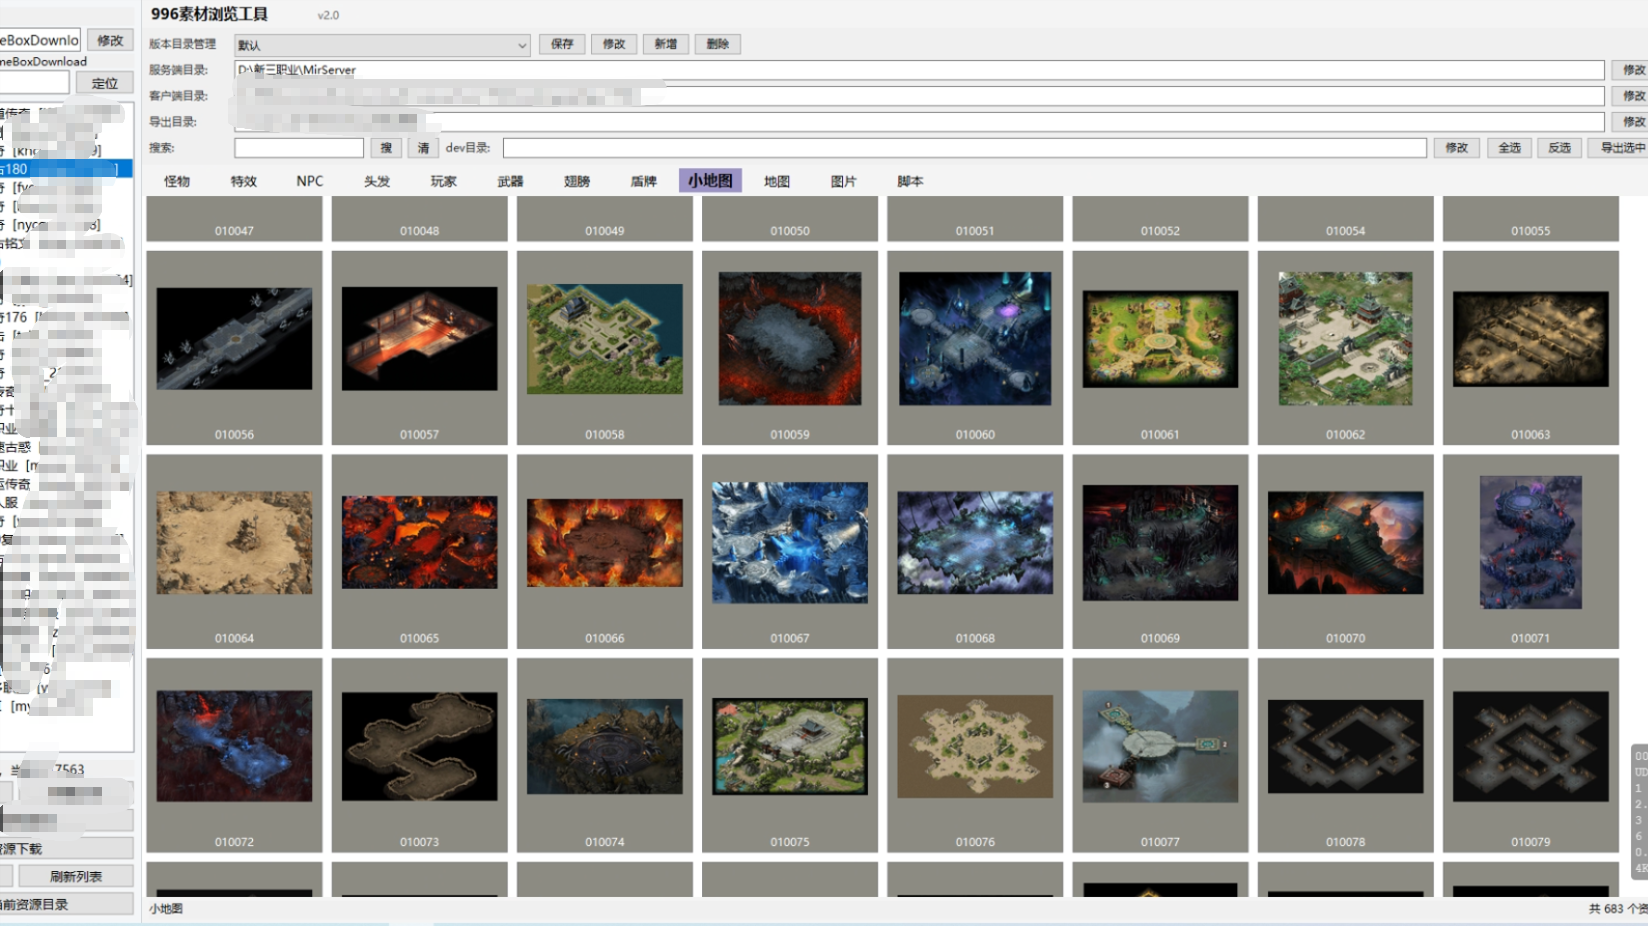Select minimap thumbnail 010073
The width and height of the screenshot is (1648, 926).
pyautogui.click(x=420, y=755)
